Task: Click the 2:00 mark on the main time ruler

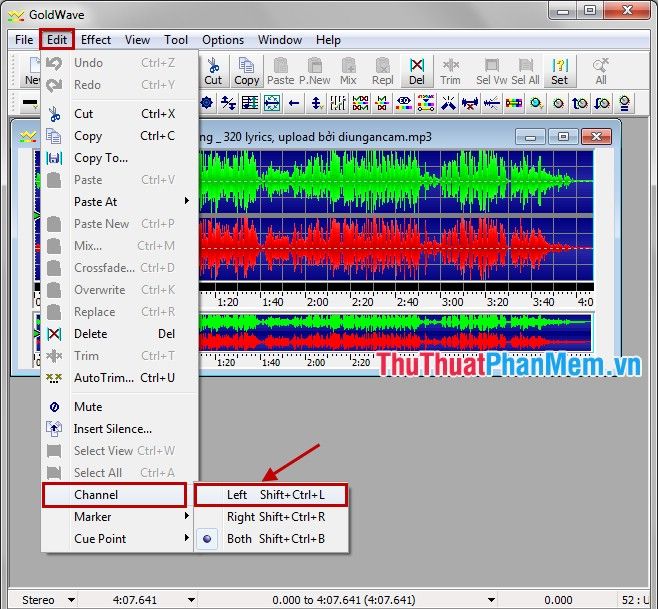Action: (318, 302)
